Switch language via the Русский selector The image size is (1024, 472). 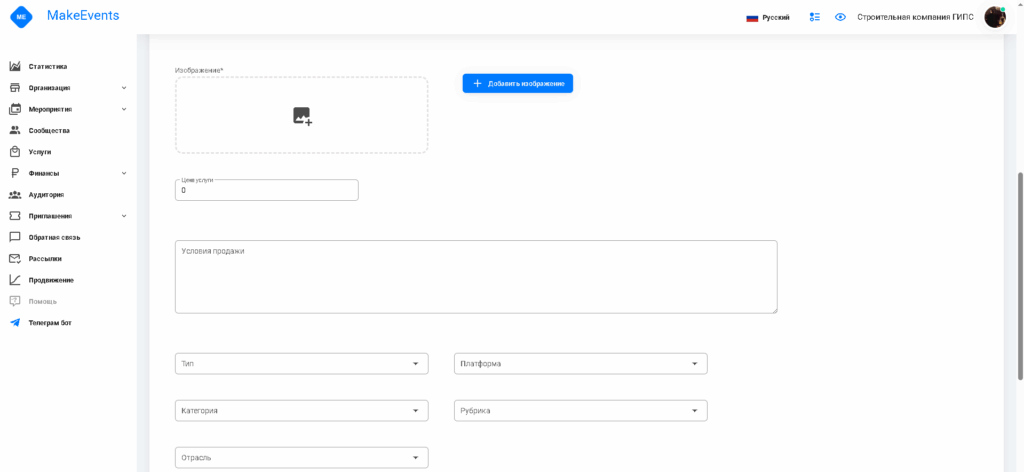point(768,17)
